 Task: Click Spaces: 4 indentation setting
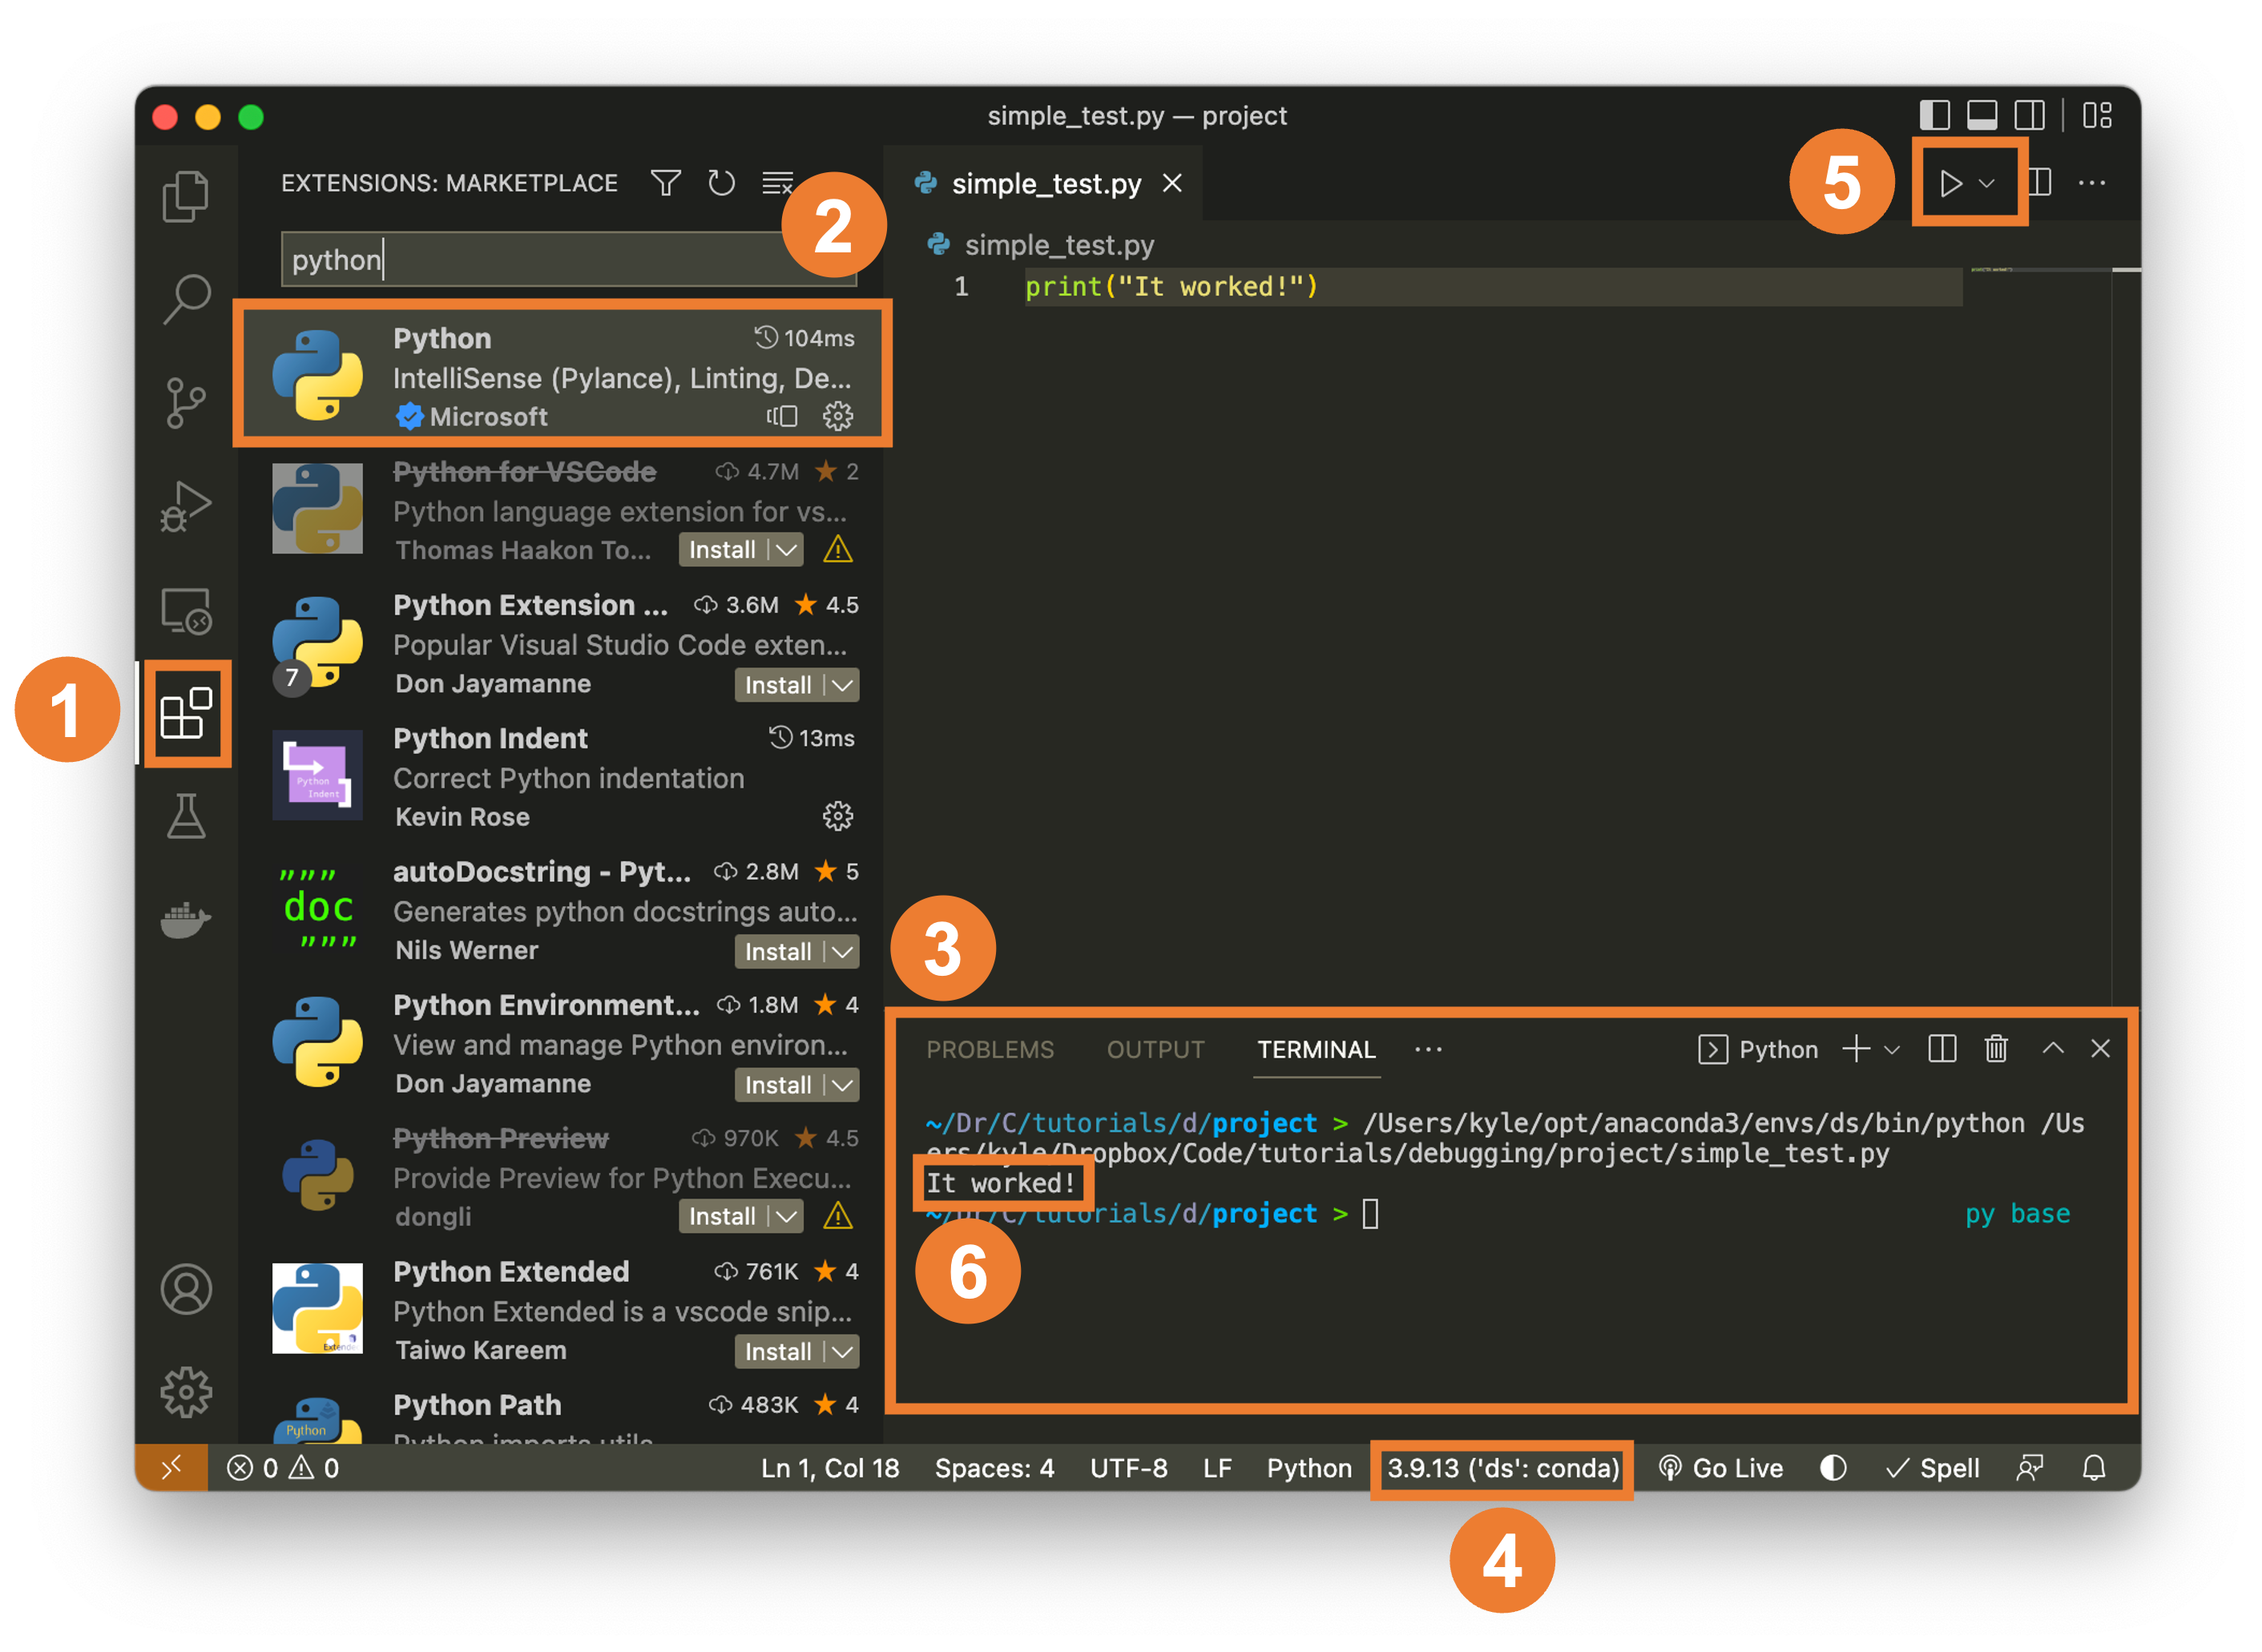(x=994, y=1468)
